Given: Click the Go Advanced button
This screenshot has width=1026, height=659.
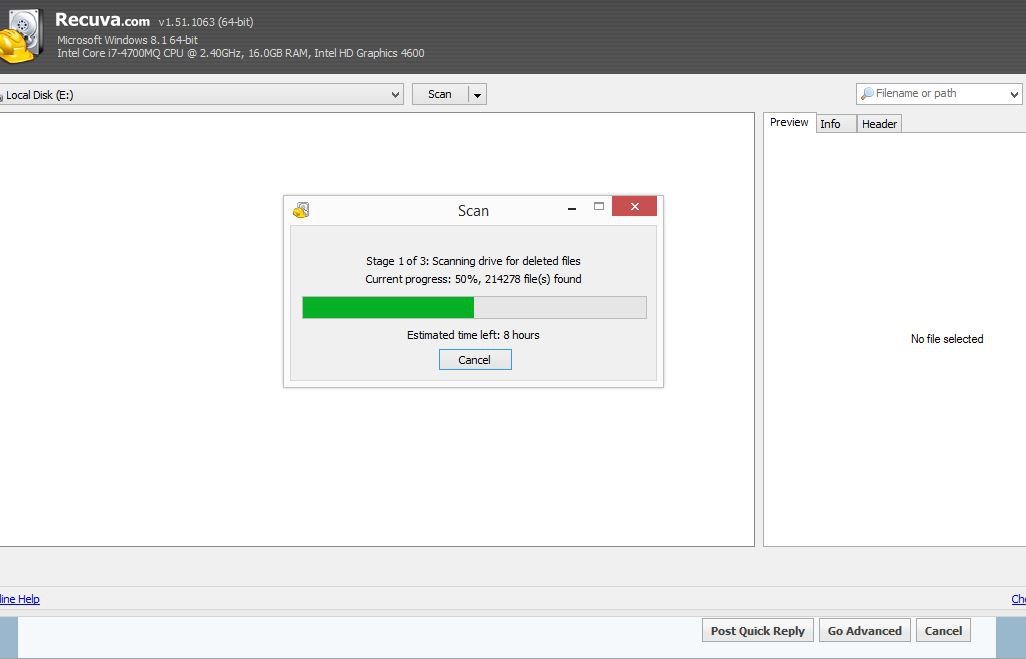Looking at the screenshot, I should 864,631.
